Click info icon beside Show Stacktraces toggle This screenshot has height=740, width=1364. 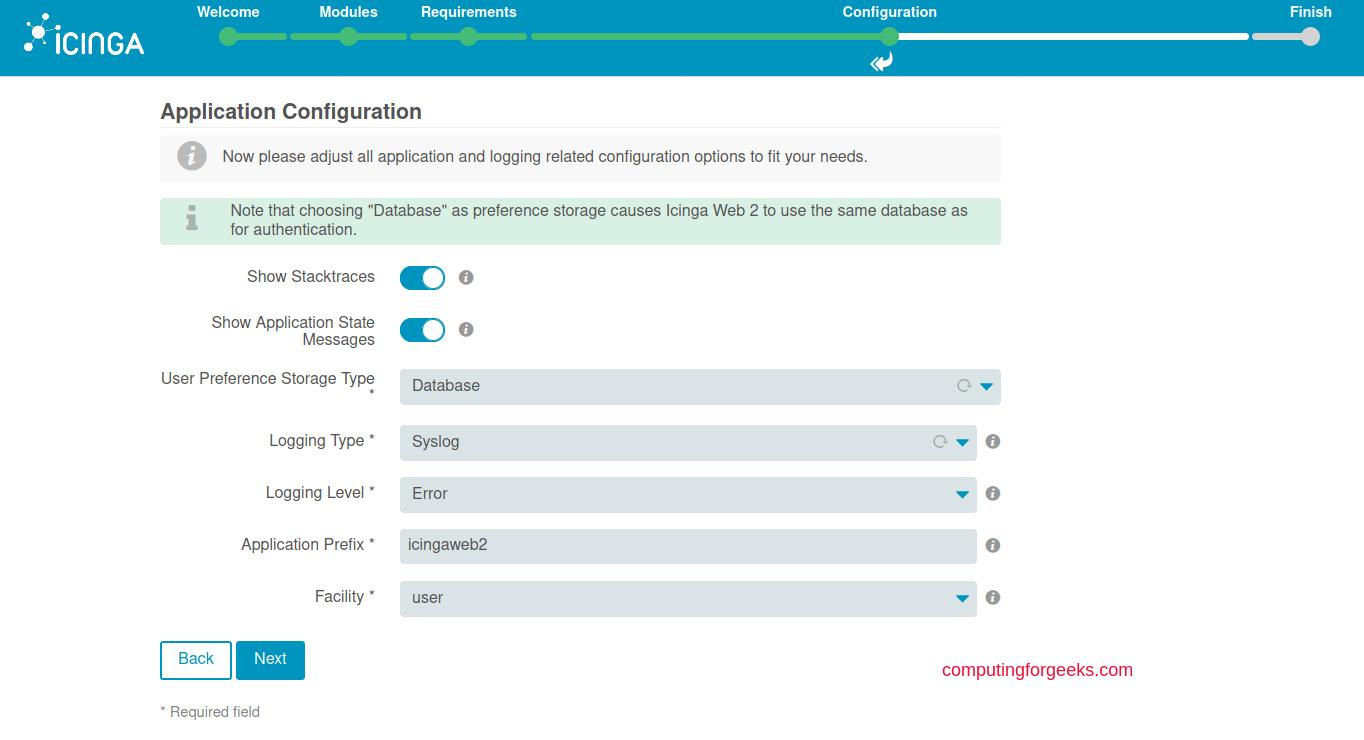pos(466,278)
